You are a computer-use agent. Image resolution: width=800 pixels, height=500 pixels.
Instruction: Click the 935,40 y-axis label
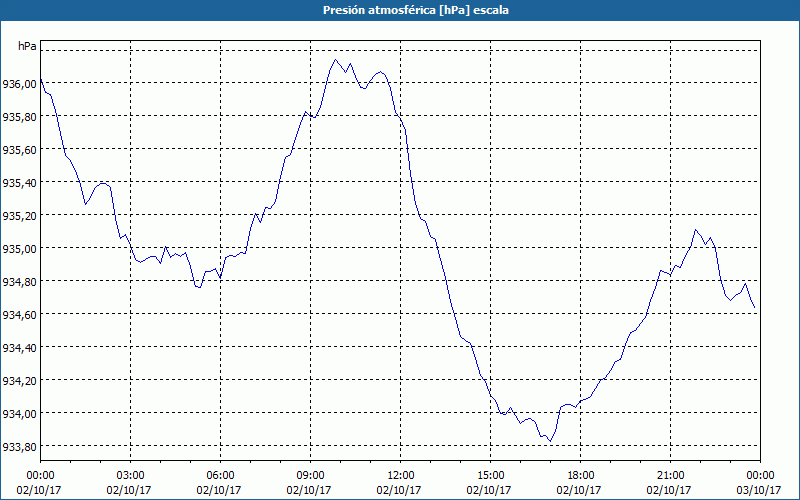coord(20,183)
